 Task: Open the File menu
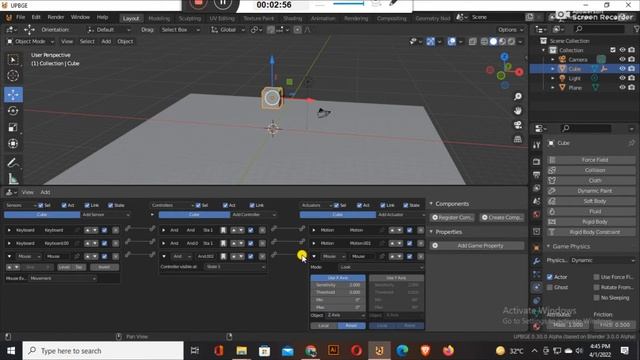20,17
